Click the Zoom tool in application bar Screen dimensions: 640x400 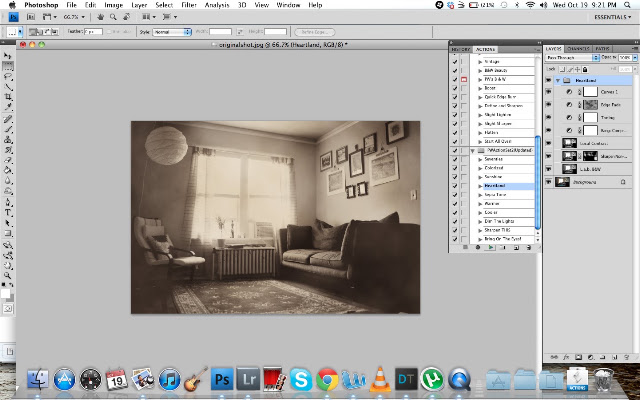pos(113,17)
